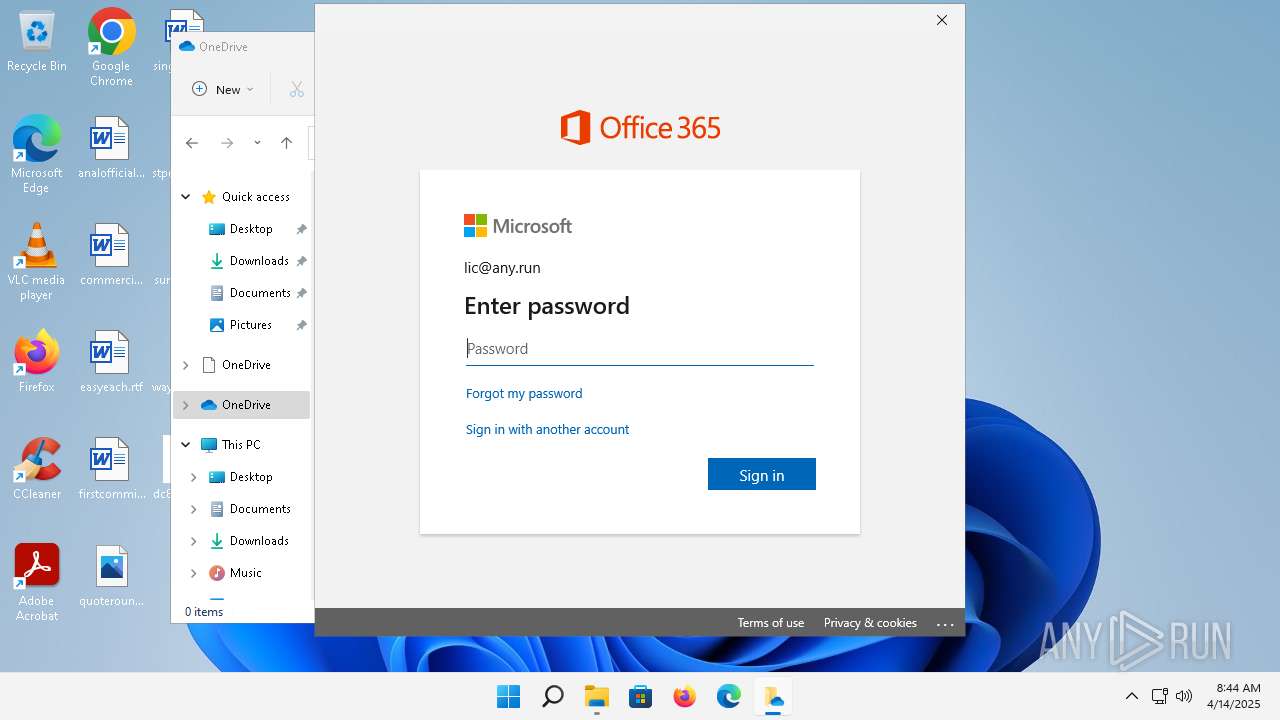Click Forgot my password link
1280x720 pixels.
[x=524, y=393]
